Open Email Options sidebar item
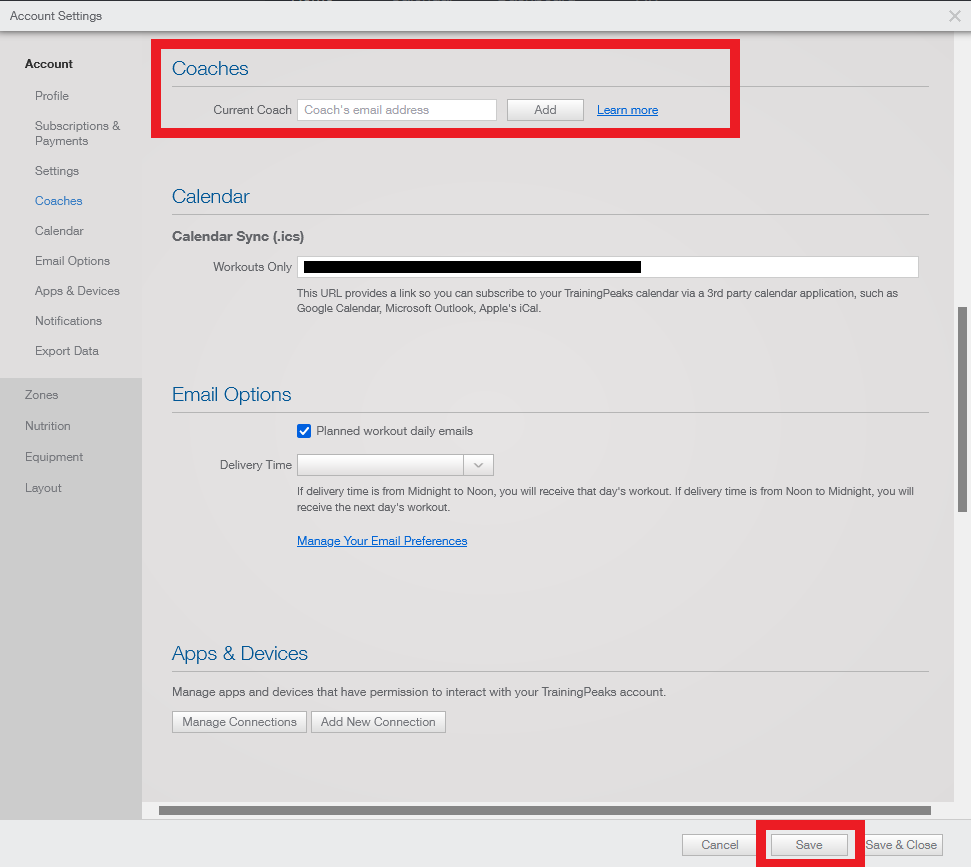 pos(72,261)
